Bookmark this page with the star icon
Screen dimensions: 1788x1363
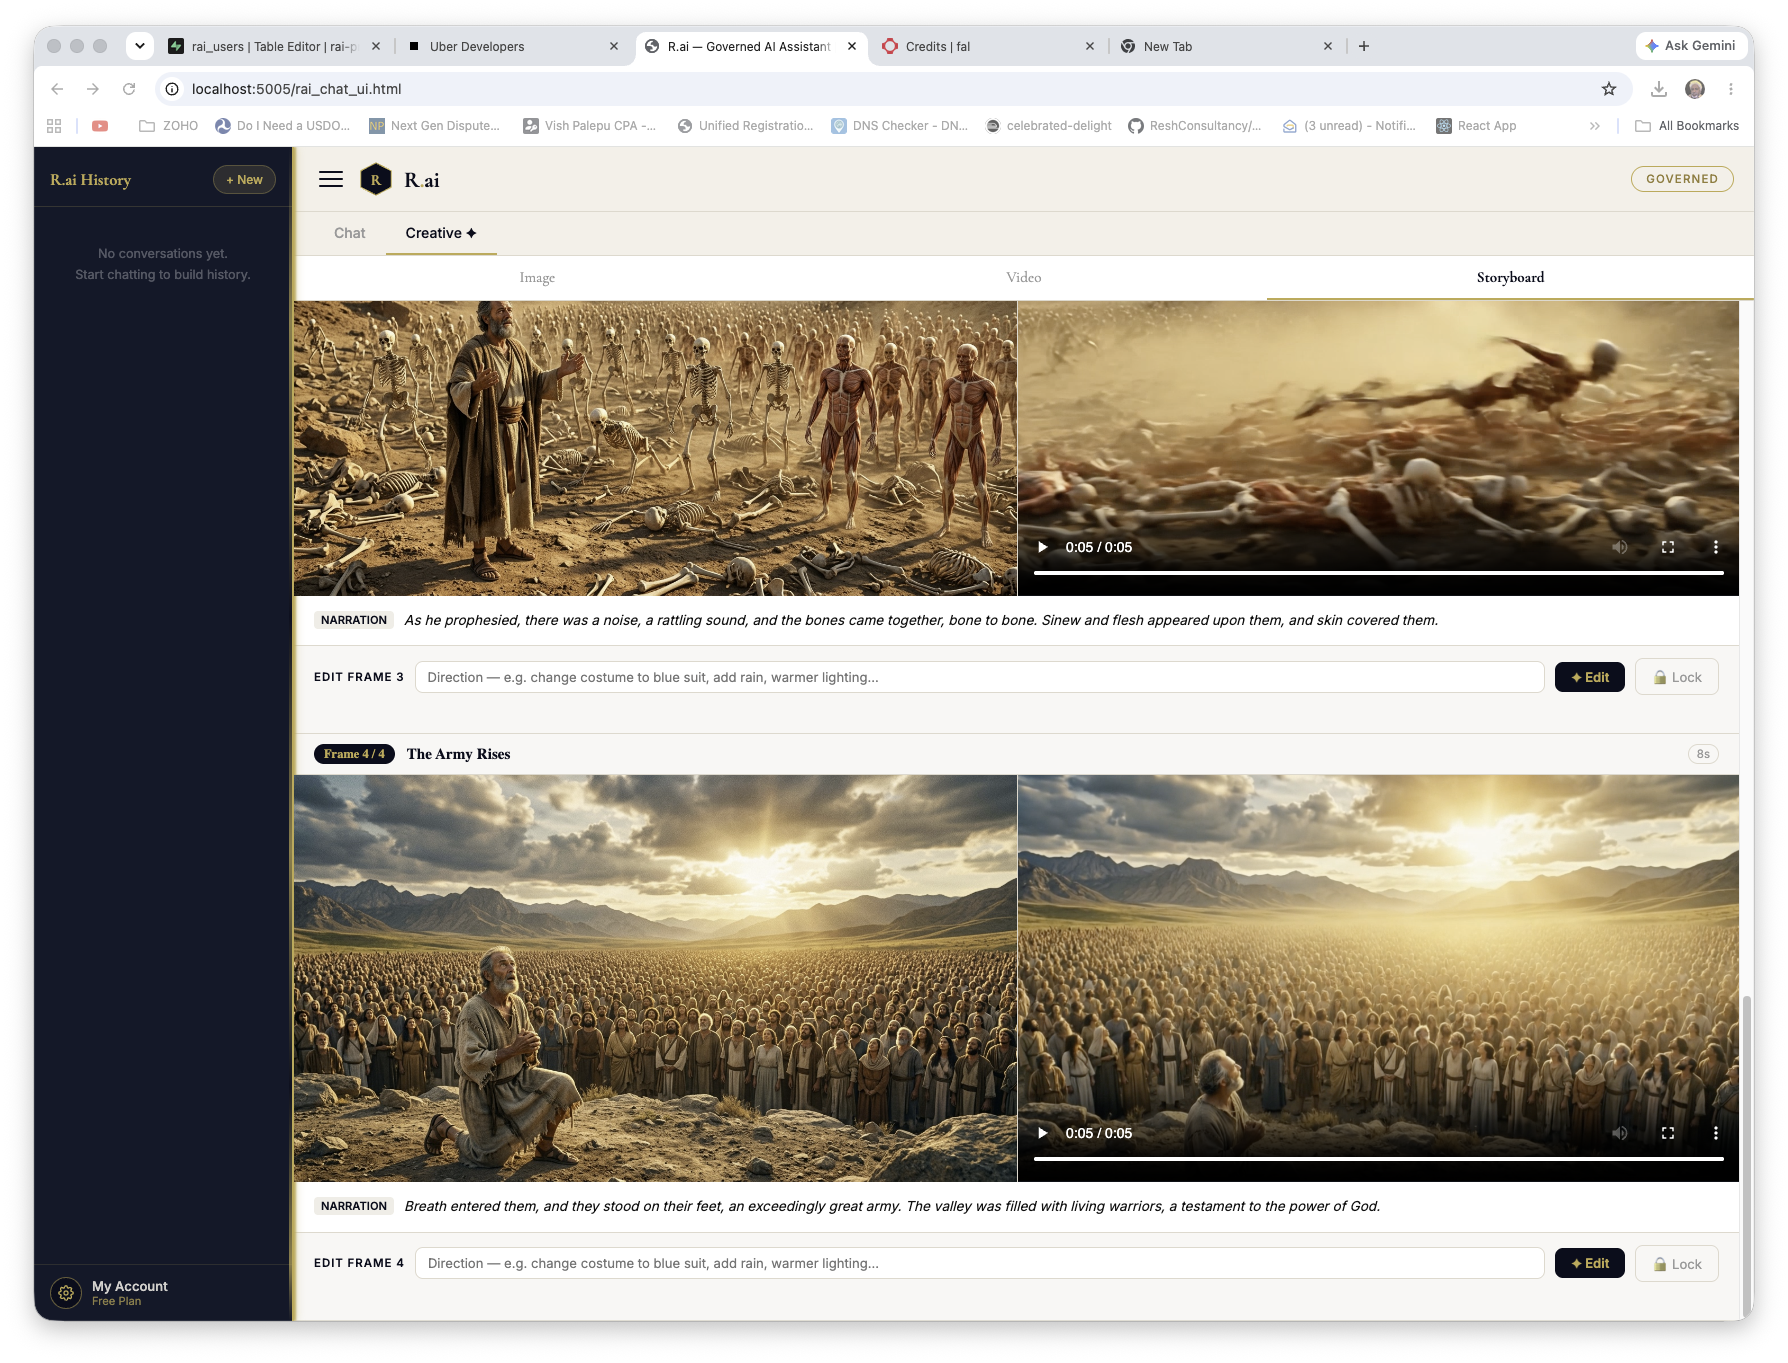(1609, 89)
